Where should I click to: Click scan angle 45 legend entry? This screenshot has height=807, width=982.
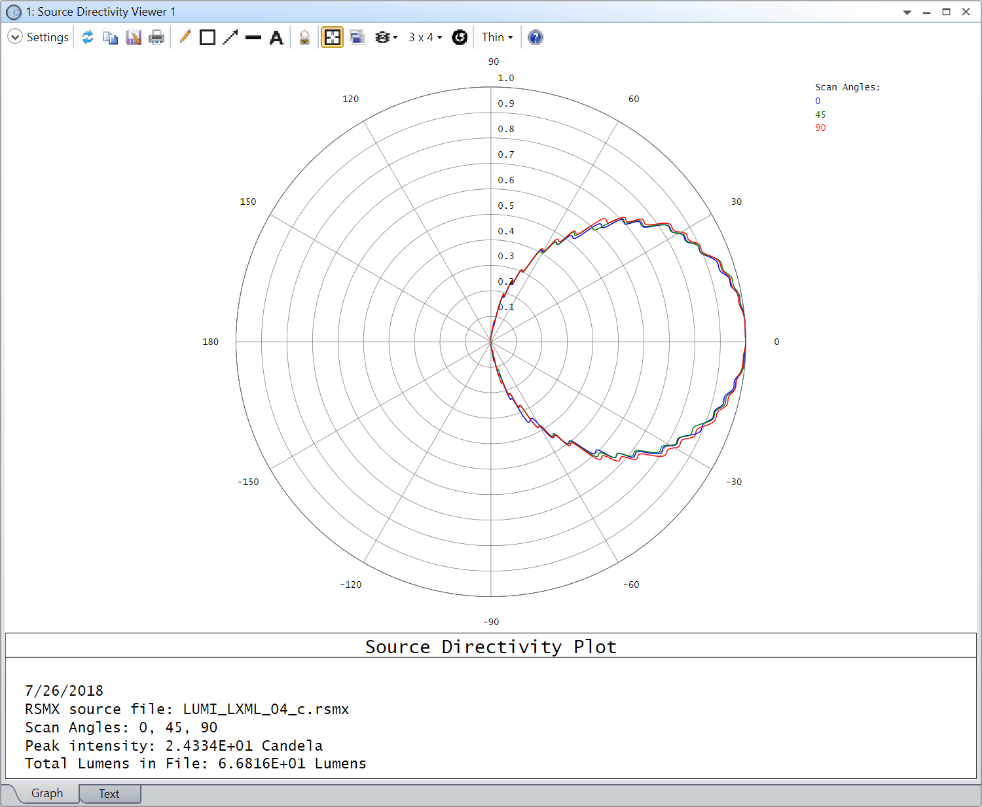[820, 115]
